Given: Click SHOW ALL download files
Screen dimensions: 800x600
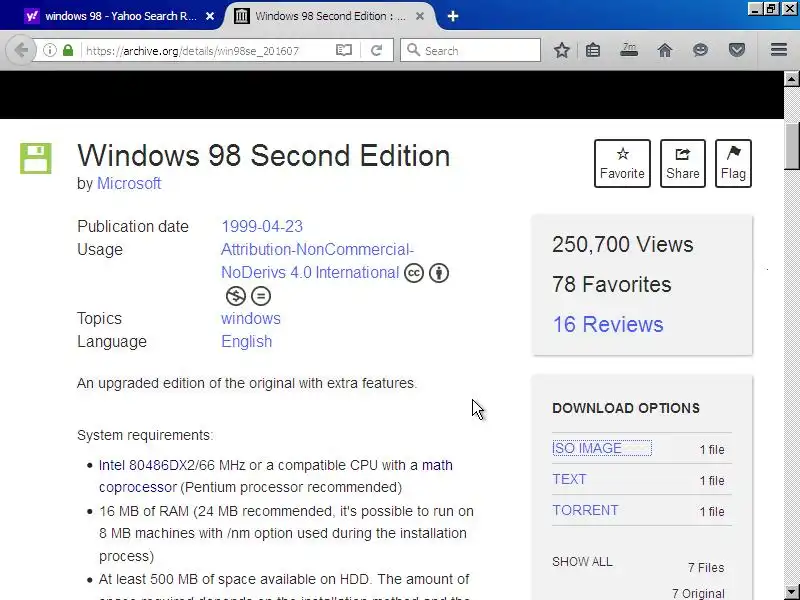Looking at the screenshot, I should (582, 562).
